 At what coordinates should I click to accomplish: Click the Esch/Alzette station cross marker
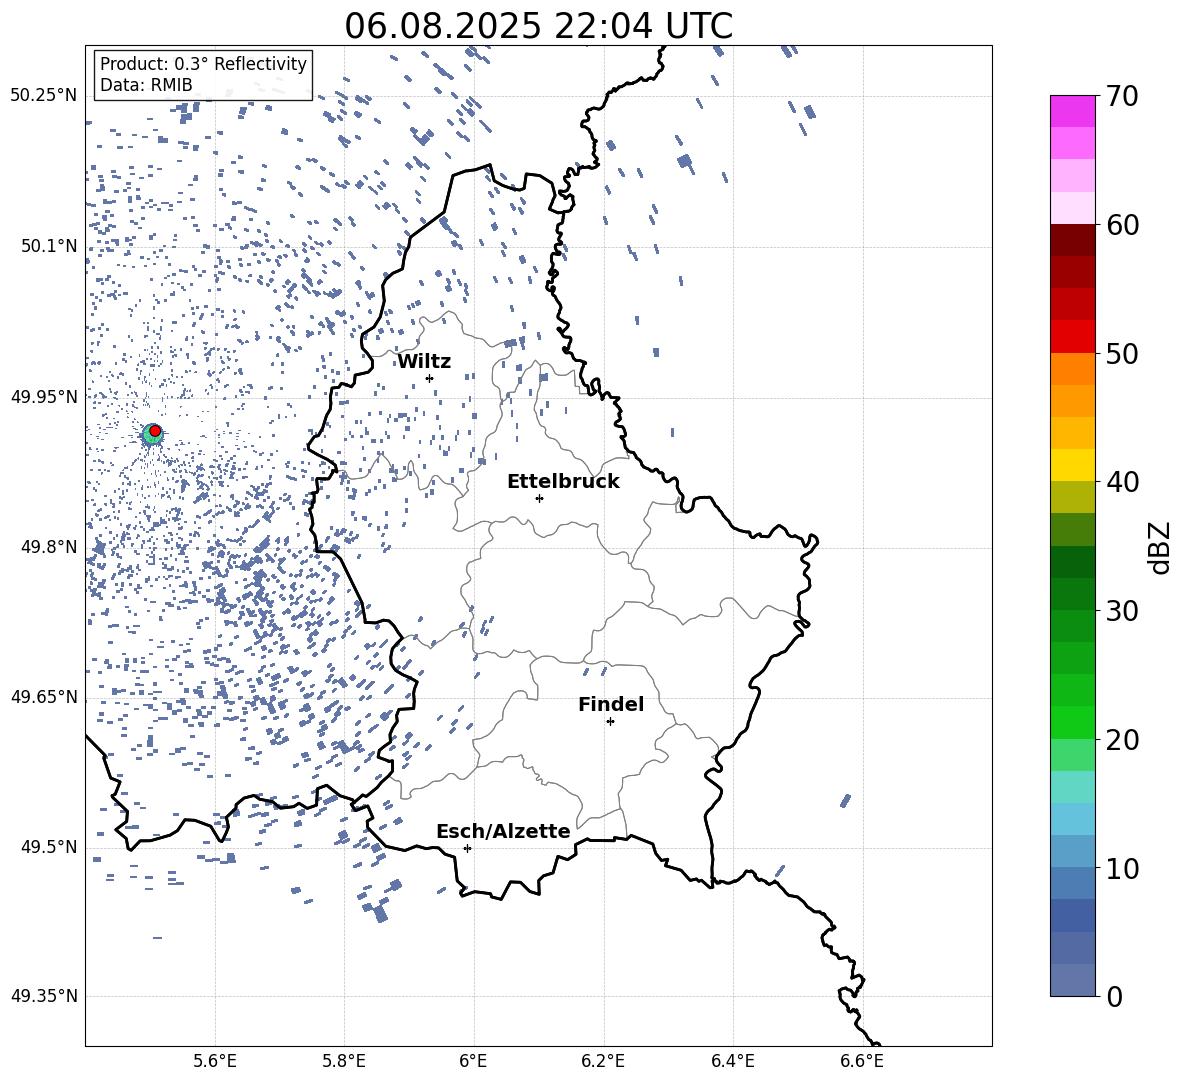coord(467,848)
